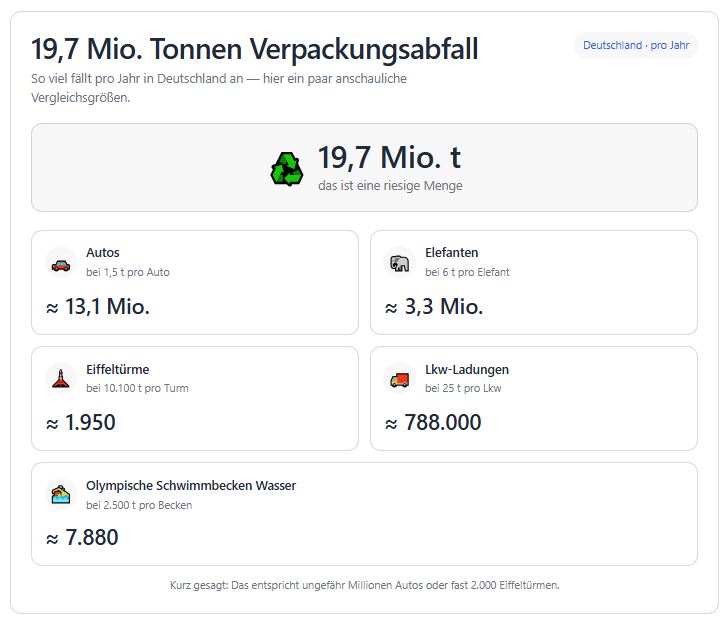Click the Kurz gesagt summary footer text
Viewport: 728px width, 626px height.
pos(364,585)
